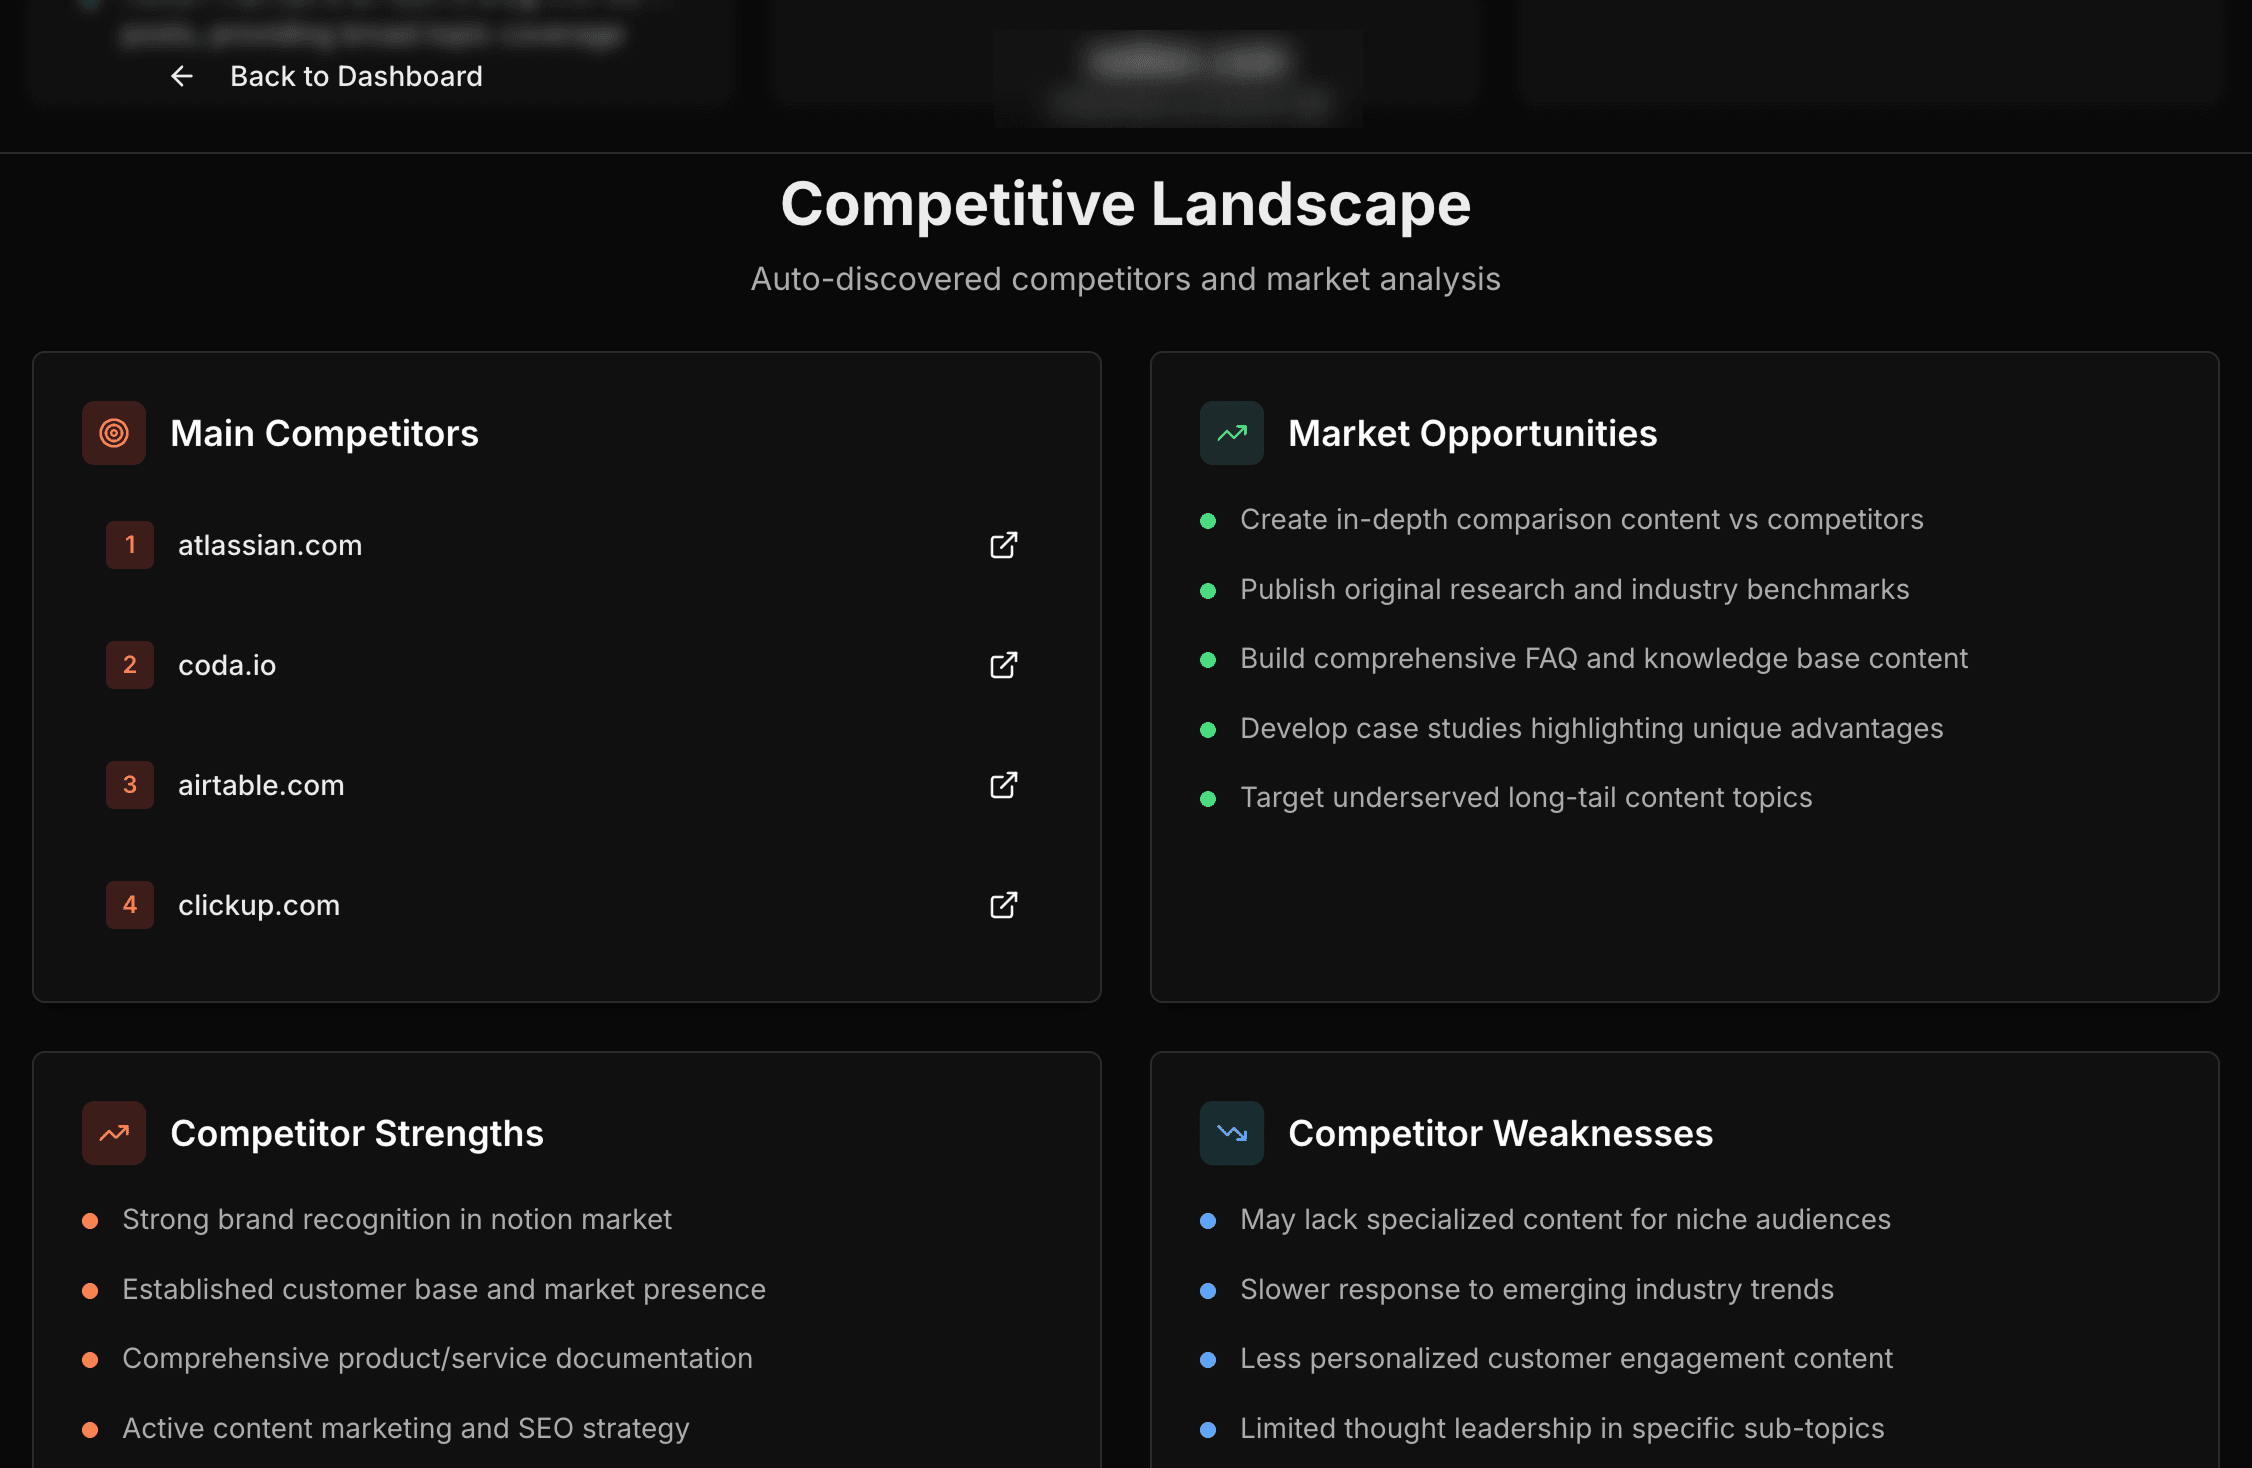Click the Competitor Strengths orange arrow icon

[114, 1133]
